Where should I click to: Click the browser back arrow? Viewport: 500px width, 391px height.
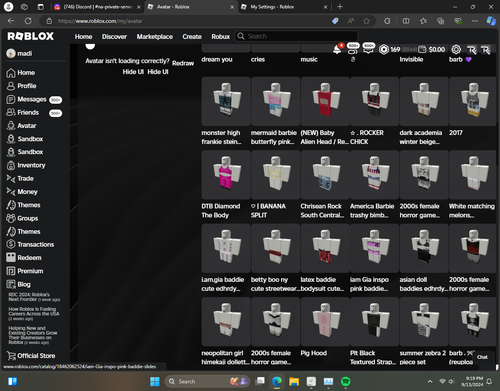(11, 21)
